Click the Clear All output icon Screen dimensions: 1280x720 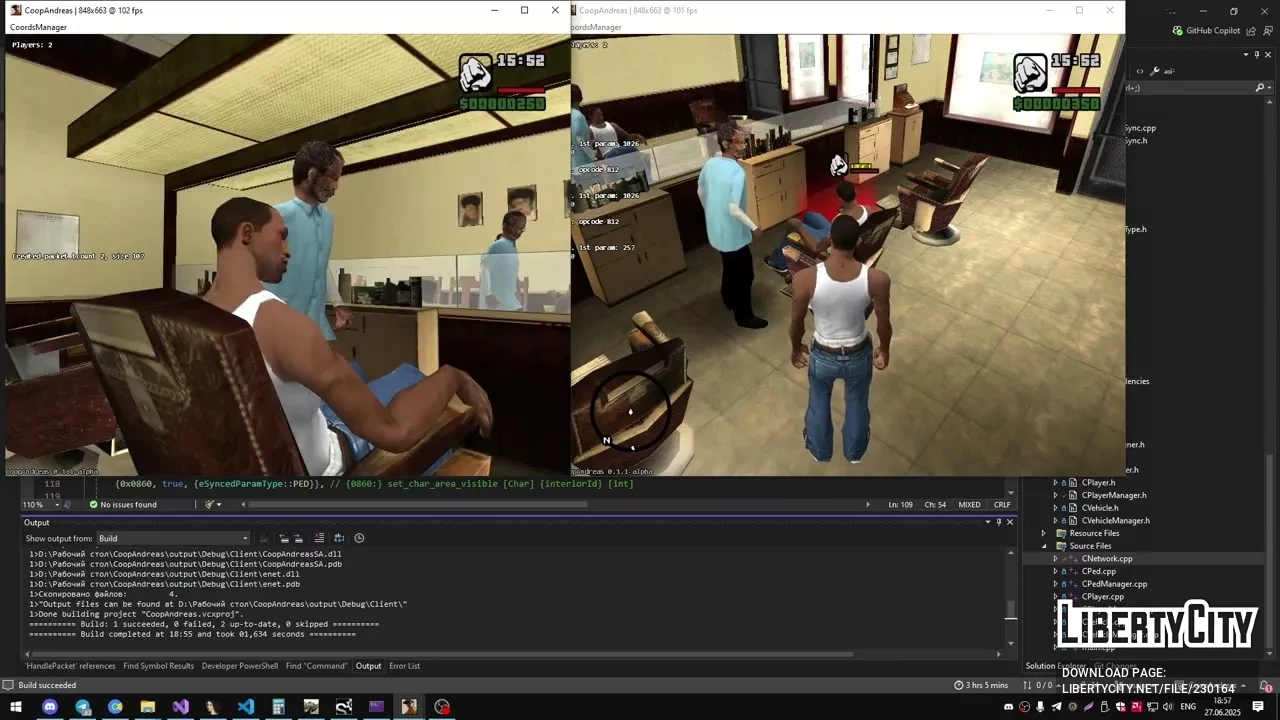click(319, 538)
